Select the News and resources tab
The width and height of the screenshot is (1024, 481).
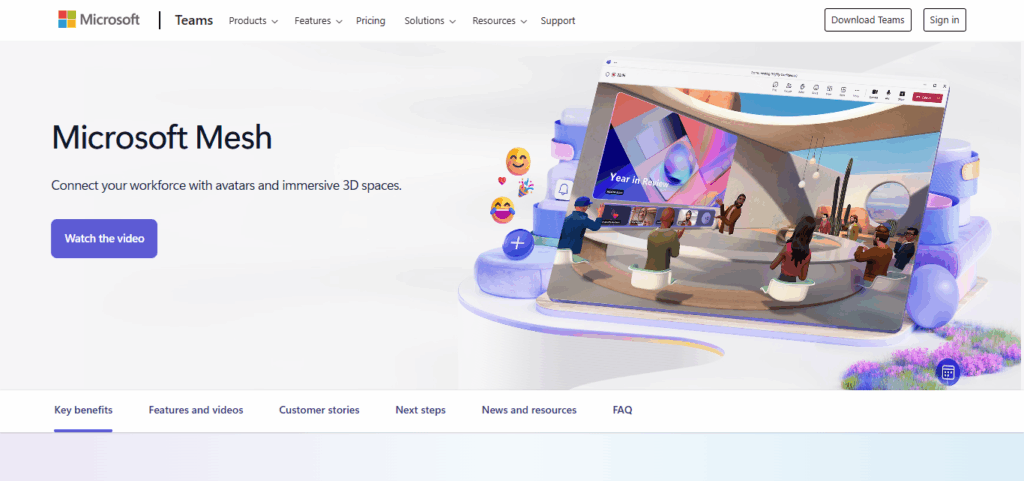pyautogui.click(x=529, y=410)
